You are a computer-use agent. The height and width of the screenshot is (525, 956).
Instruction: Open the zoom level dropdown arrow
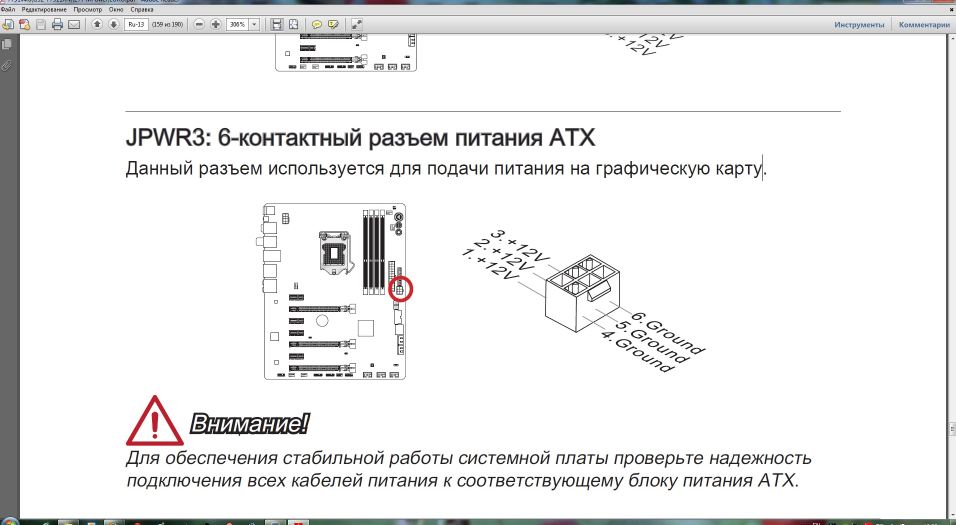pos(254,23)
